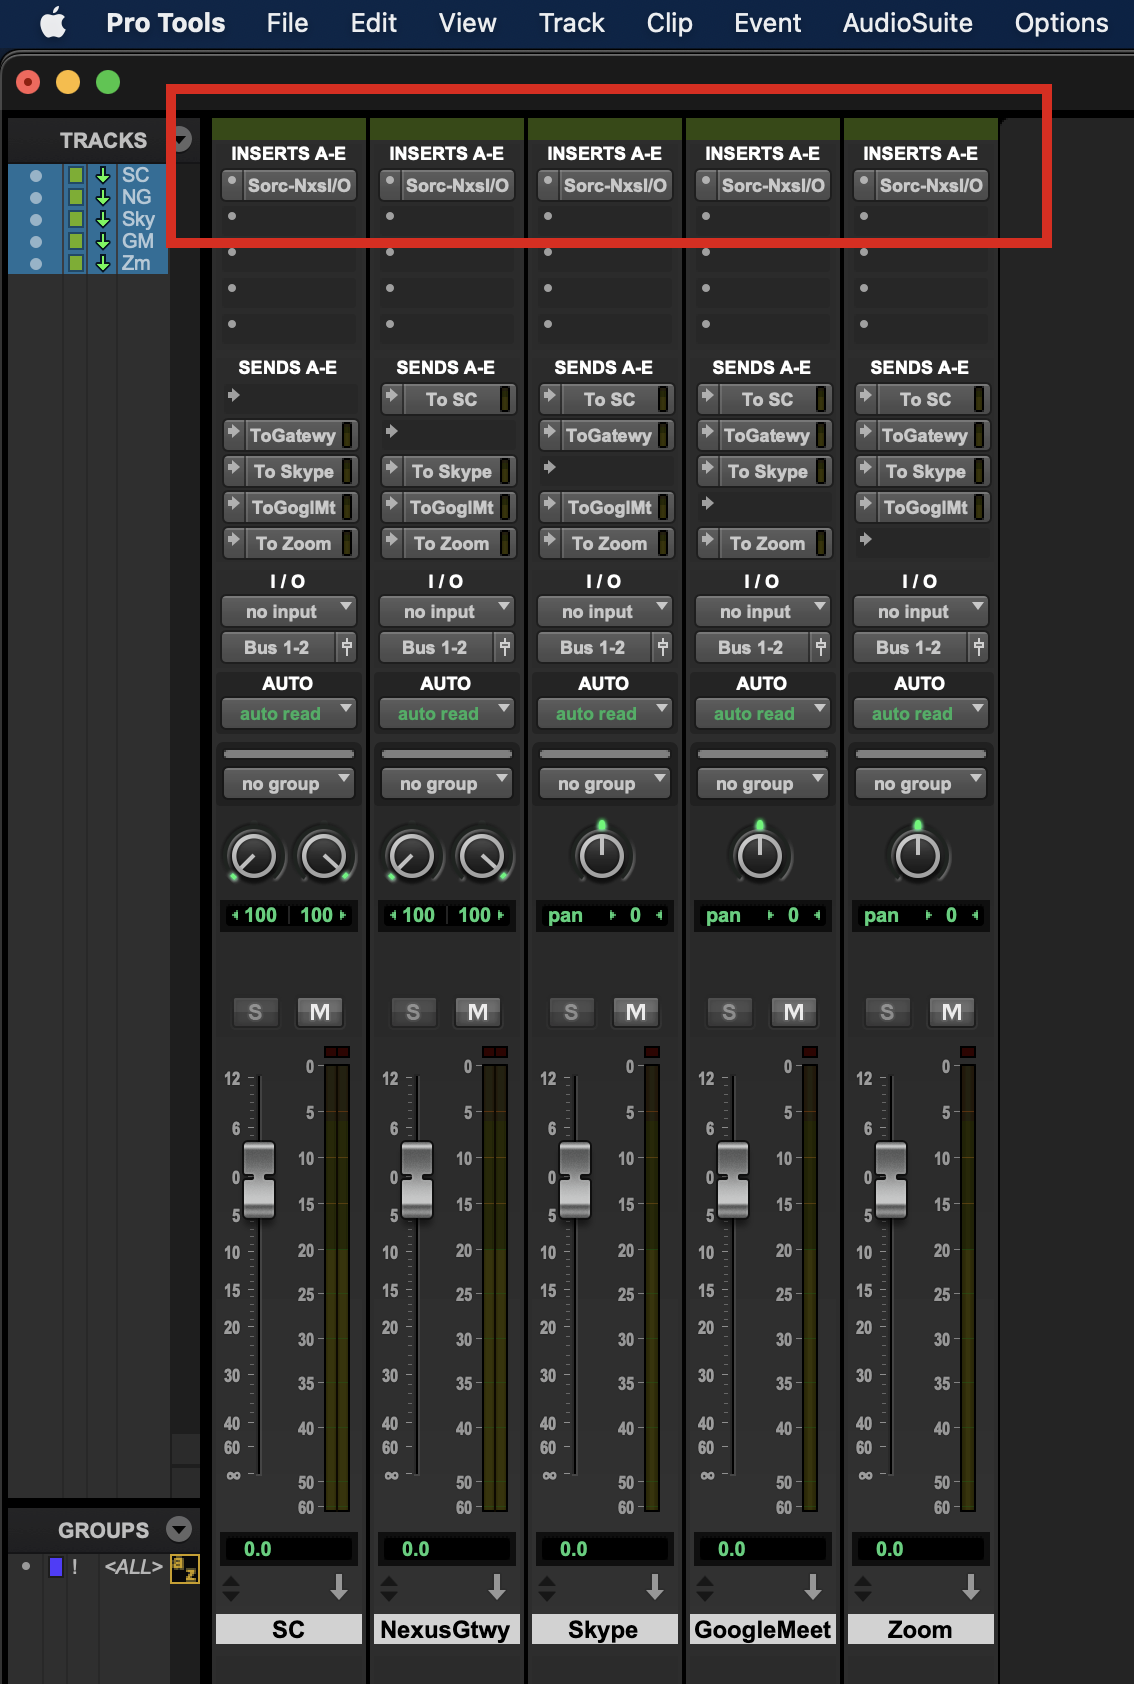Click the Apple menu icon
This screenshot has width=1134, height=1684.
pos(53,23)
